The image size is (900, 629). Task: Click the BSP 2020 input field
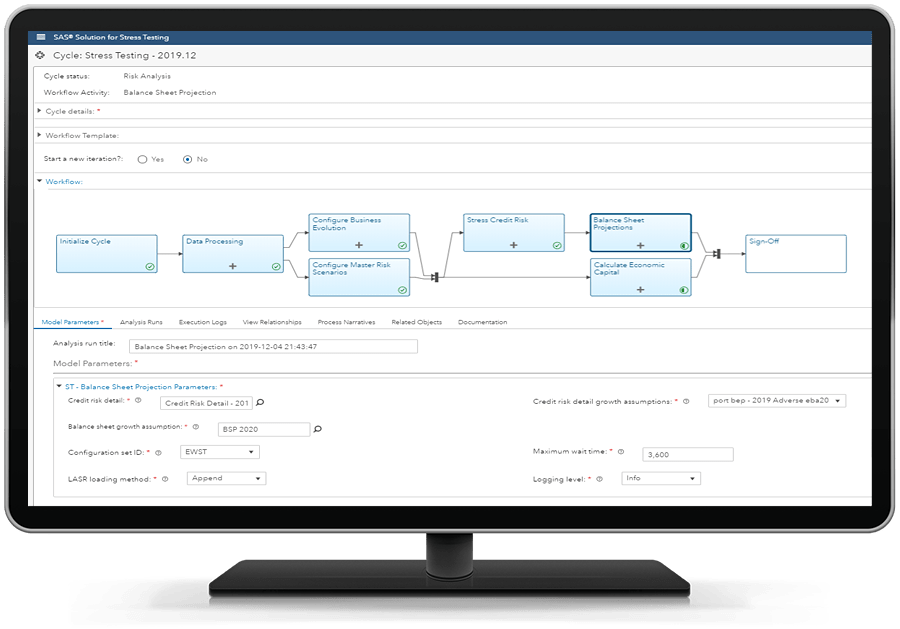click(264, 429)
